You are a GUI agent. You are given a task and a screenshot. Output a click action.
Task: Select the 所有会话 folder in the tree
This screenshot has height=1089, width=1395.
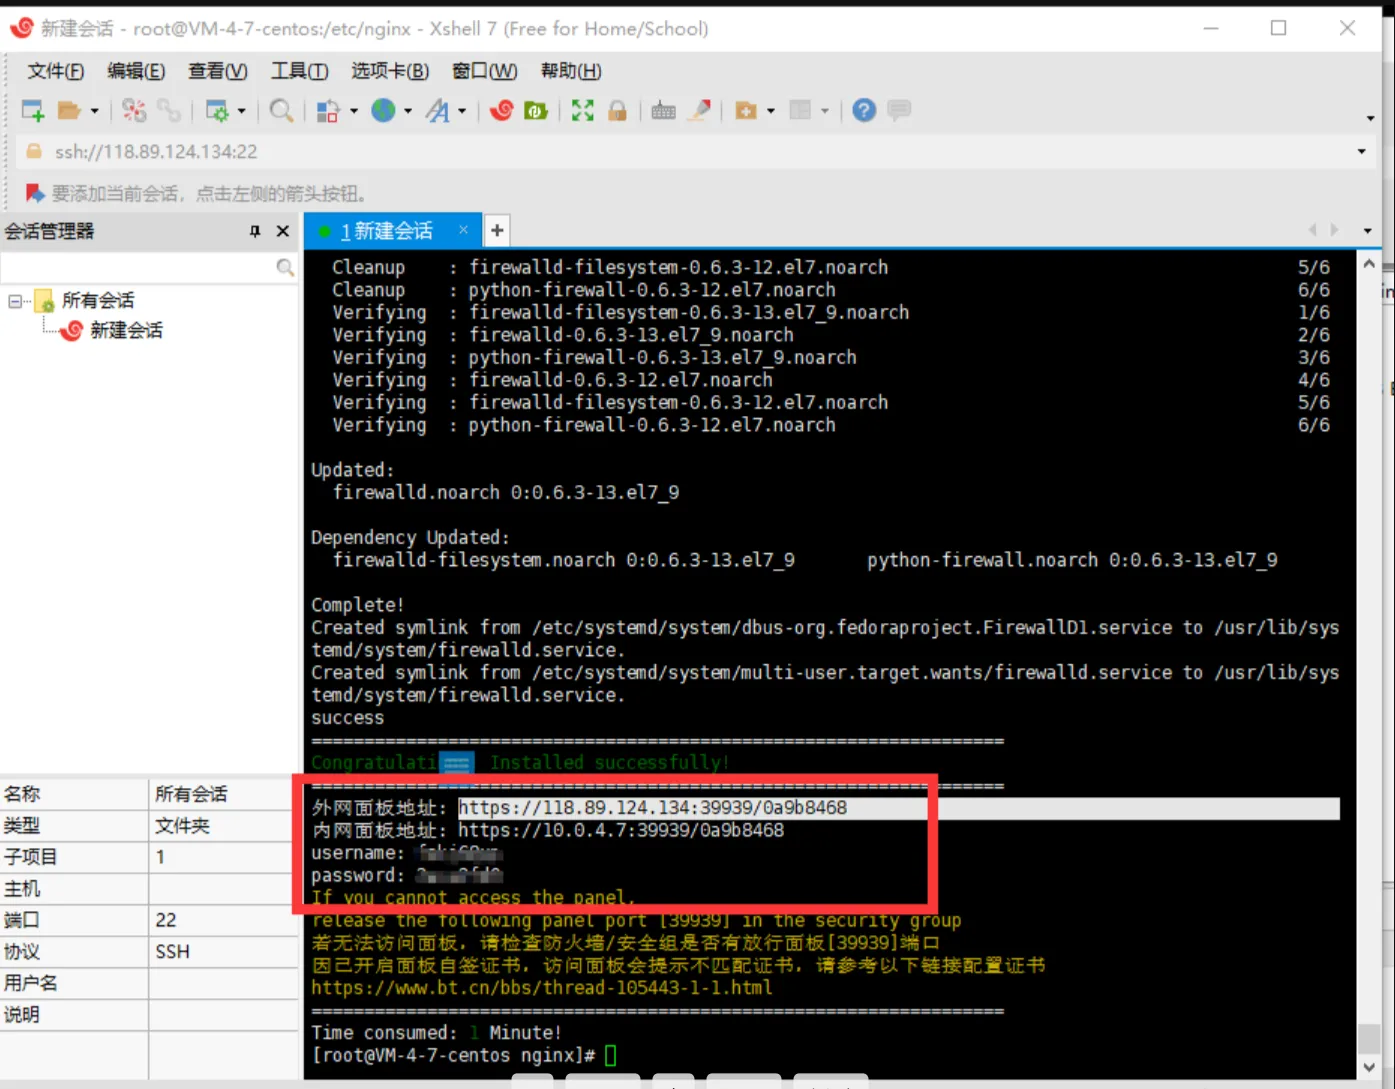[x=97, y=301]
